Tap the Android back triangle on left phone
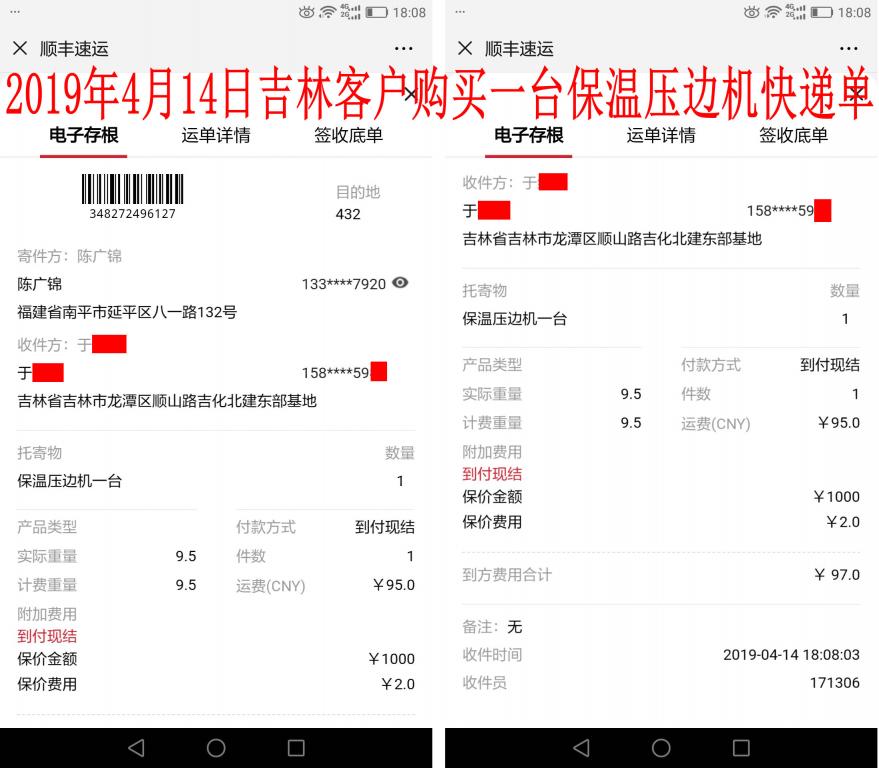879x768 pixels. click(x=137, y=747)
